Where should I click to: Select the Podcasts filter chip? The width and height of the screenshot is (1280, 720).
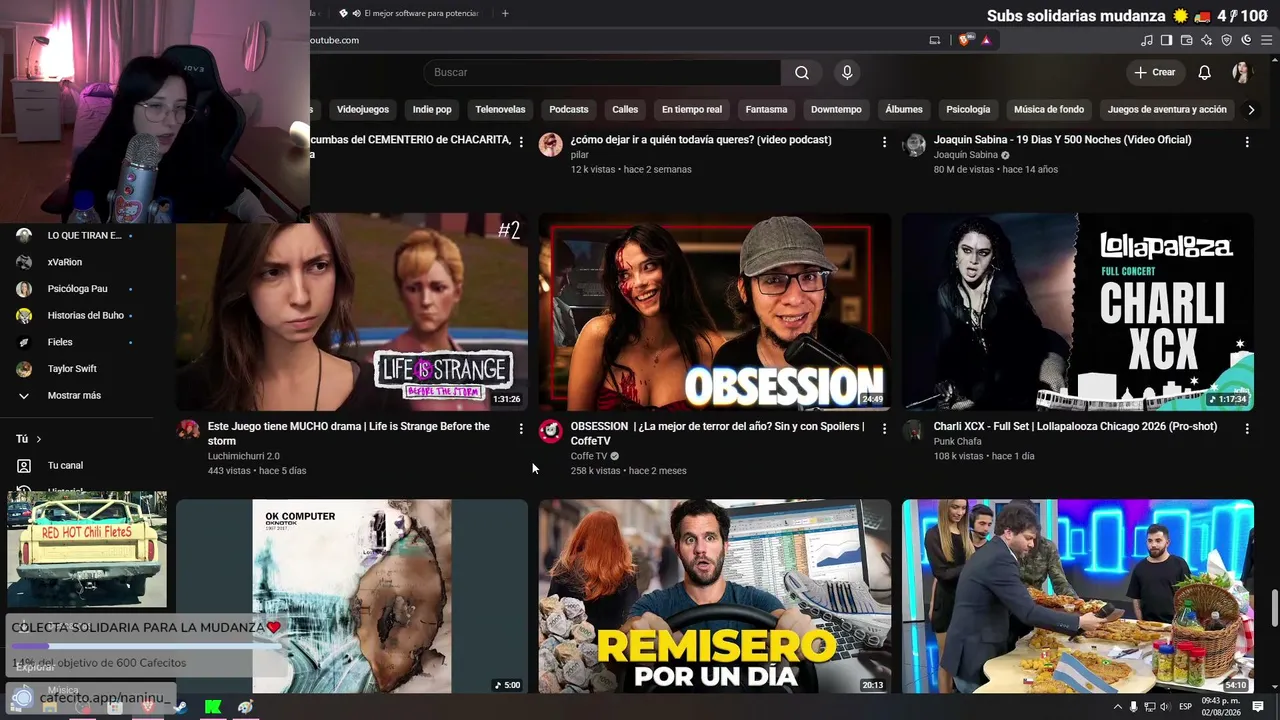569,110
